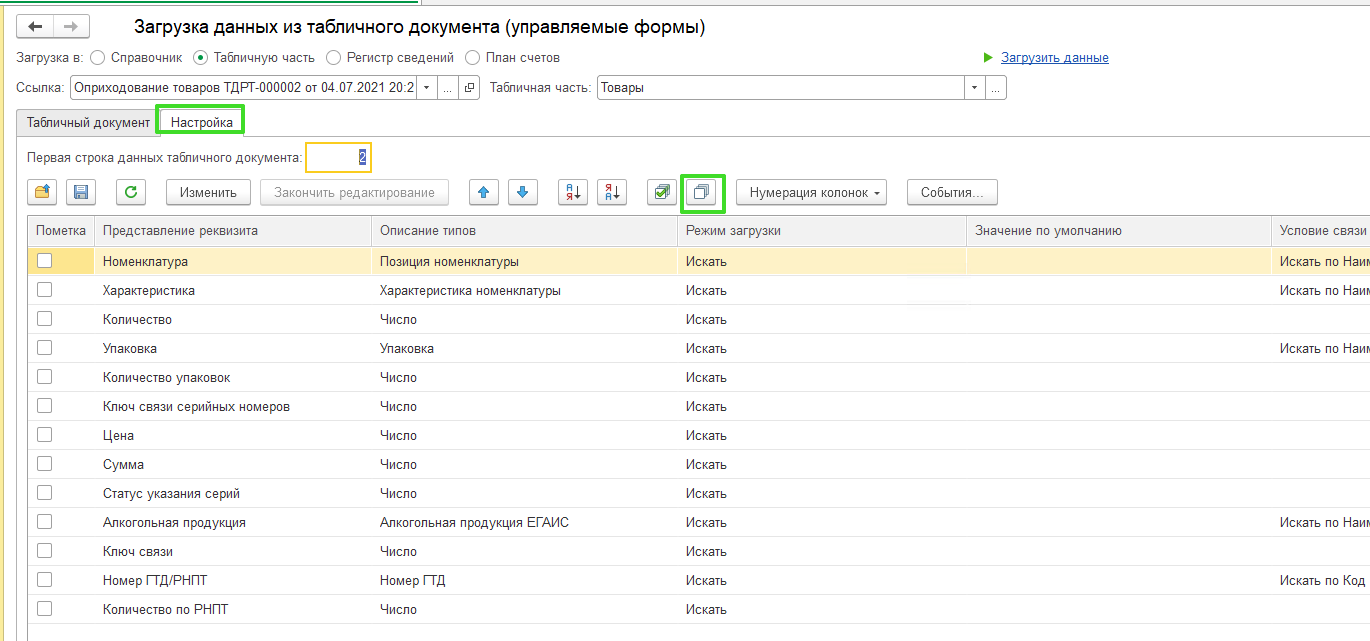Click Характеристика номенклатуры type cell
Image resolution: width=1370 pixels, height=641 pixels.
pos(524,290)
